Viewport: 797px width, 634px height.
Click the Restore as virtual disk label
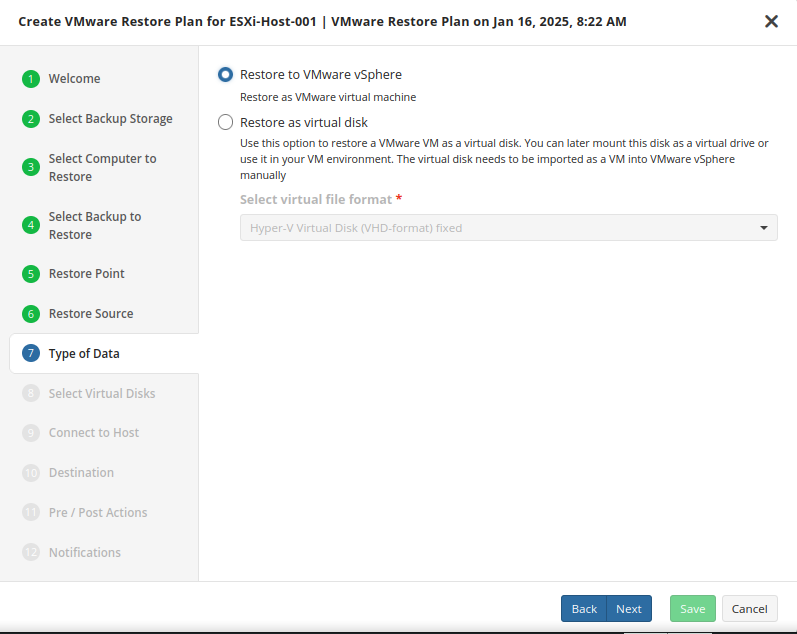tap(304, 123)
